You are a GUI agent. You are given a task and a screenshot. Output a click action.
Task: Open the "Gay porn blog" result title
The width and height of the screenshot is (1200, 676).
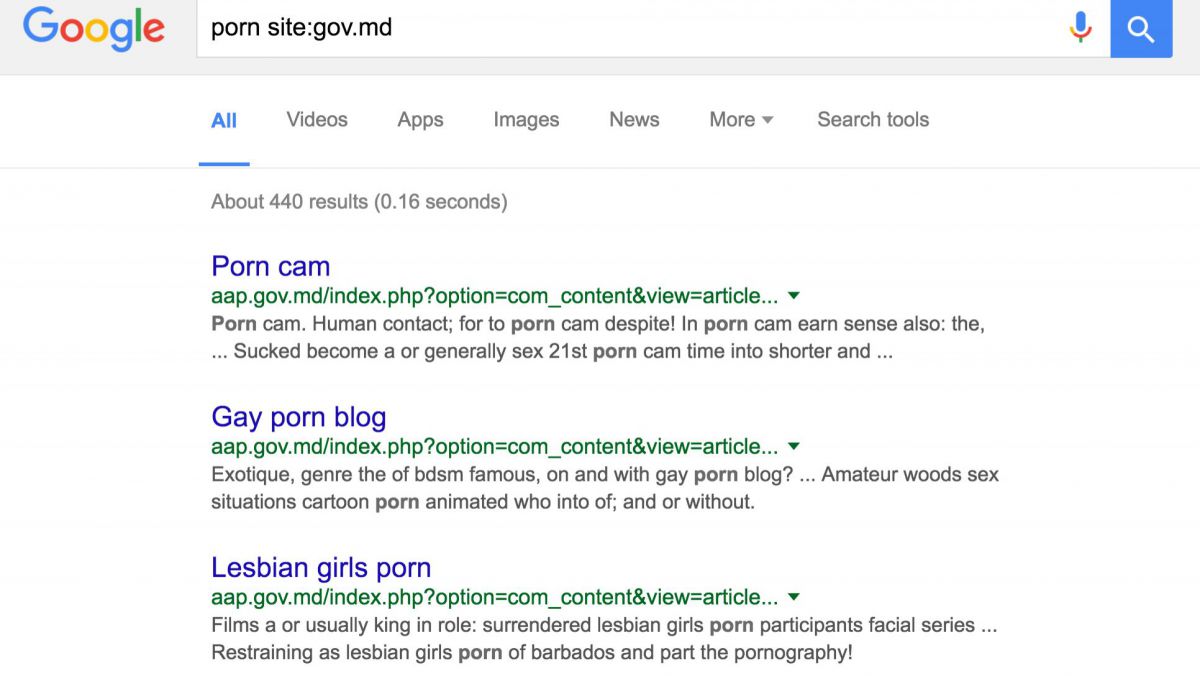tap(298, 417)
